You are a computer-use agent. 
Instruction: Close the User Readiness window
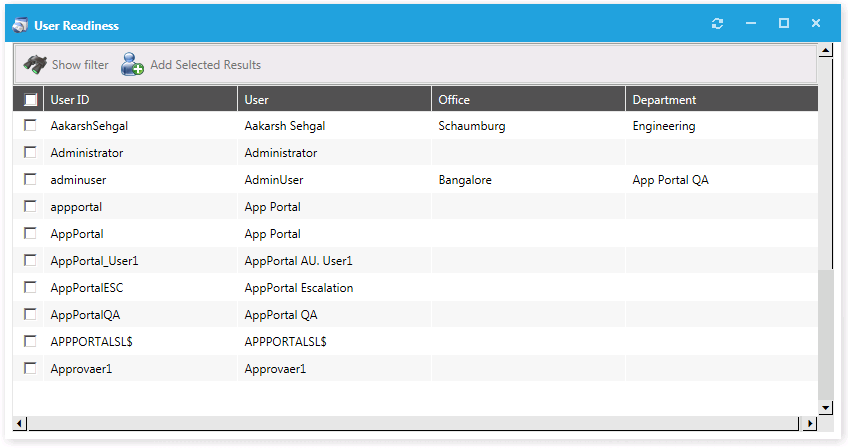pos(816,23)
